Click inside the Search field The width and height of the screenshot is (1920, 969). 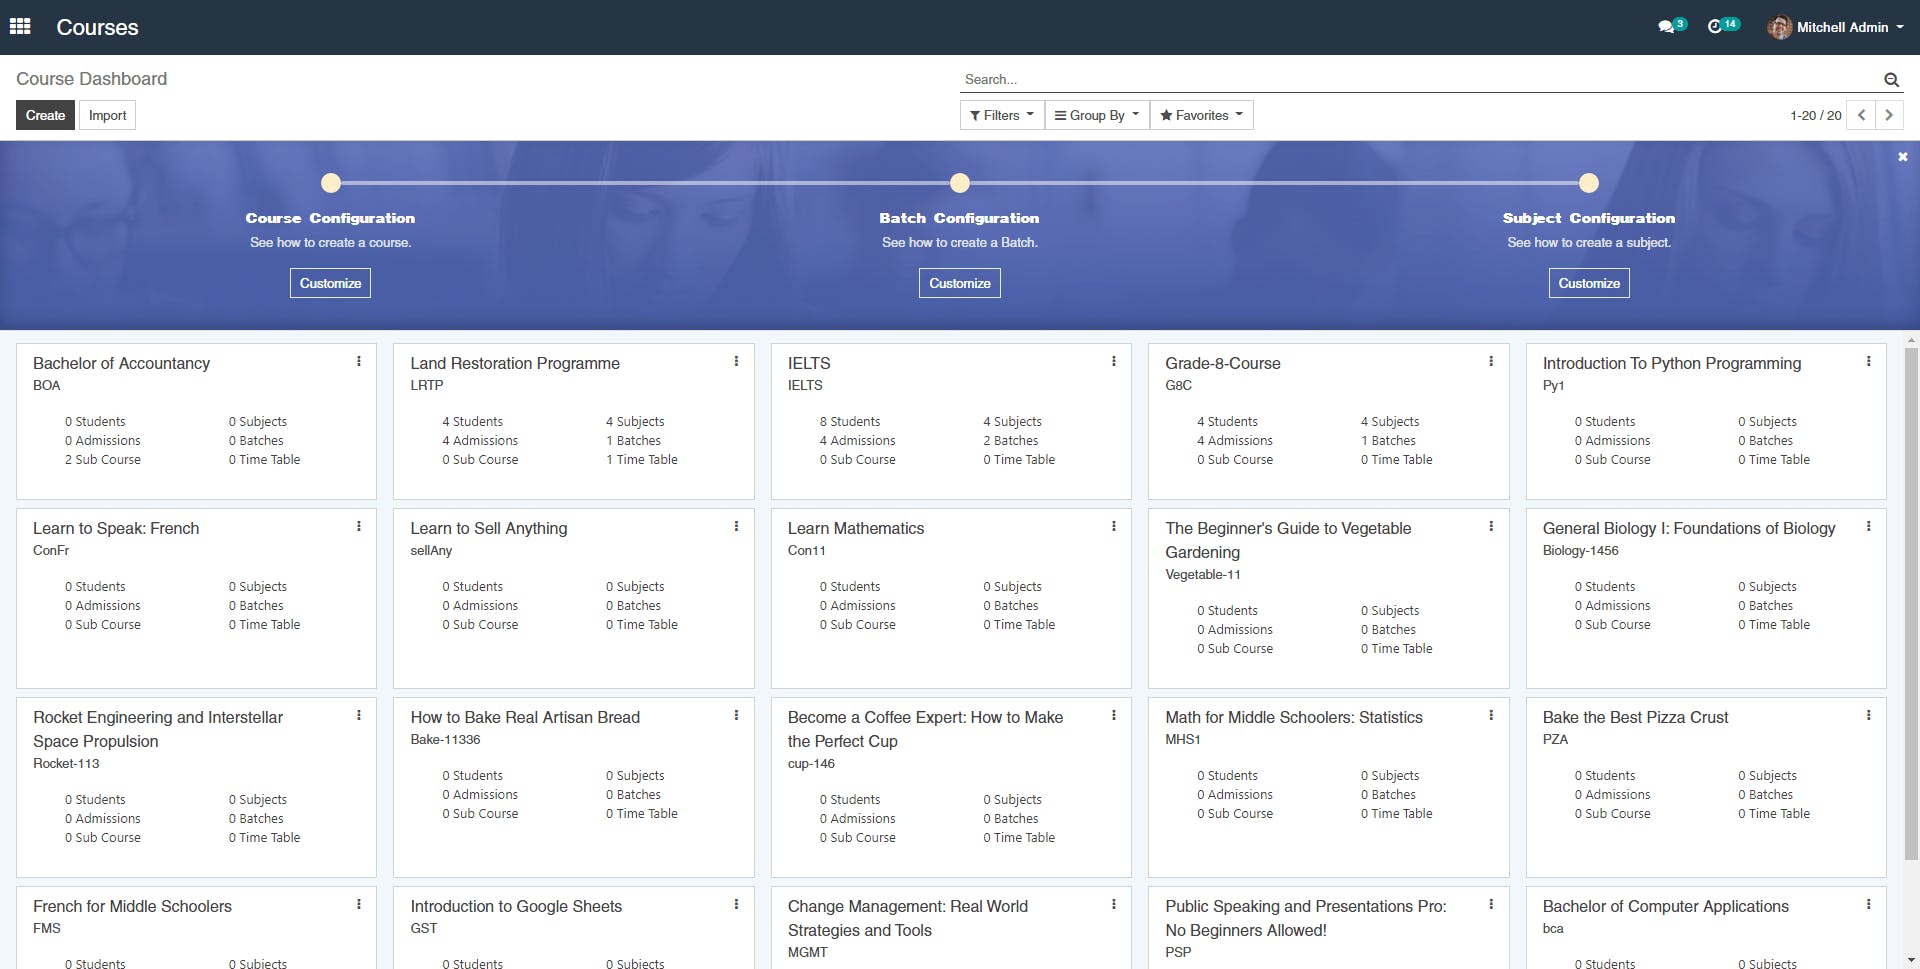click(x=1300, y=79)
